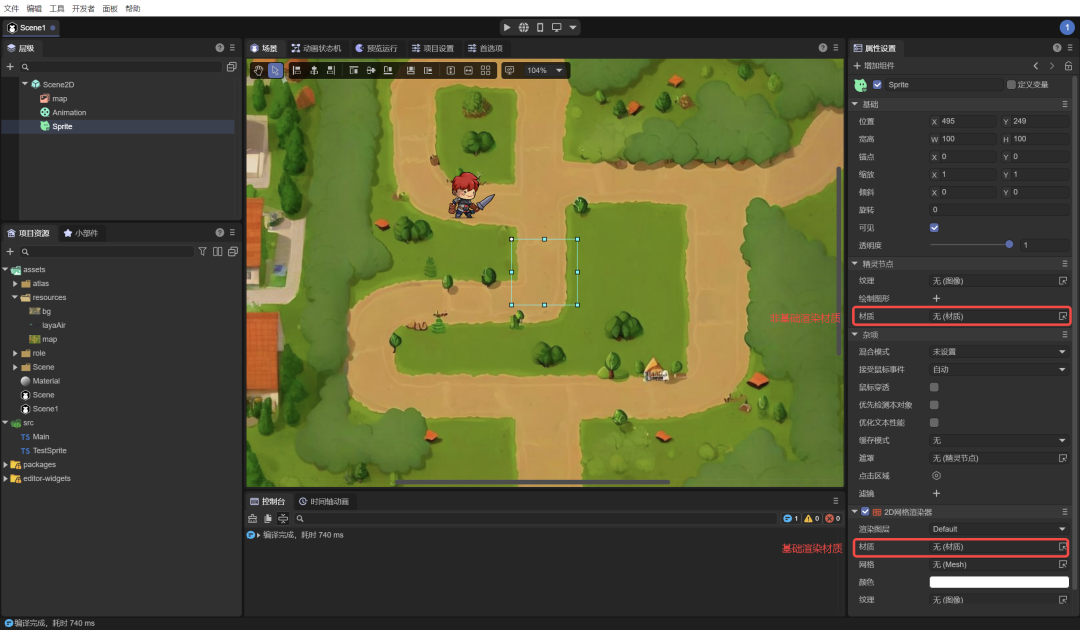Switch to the 项目设置 tab

click(x=433, y=48)
